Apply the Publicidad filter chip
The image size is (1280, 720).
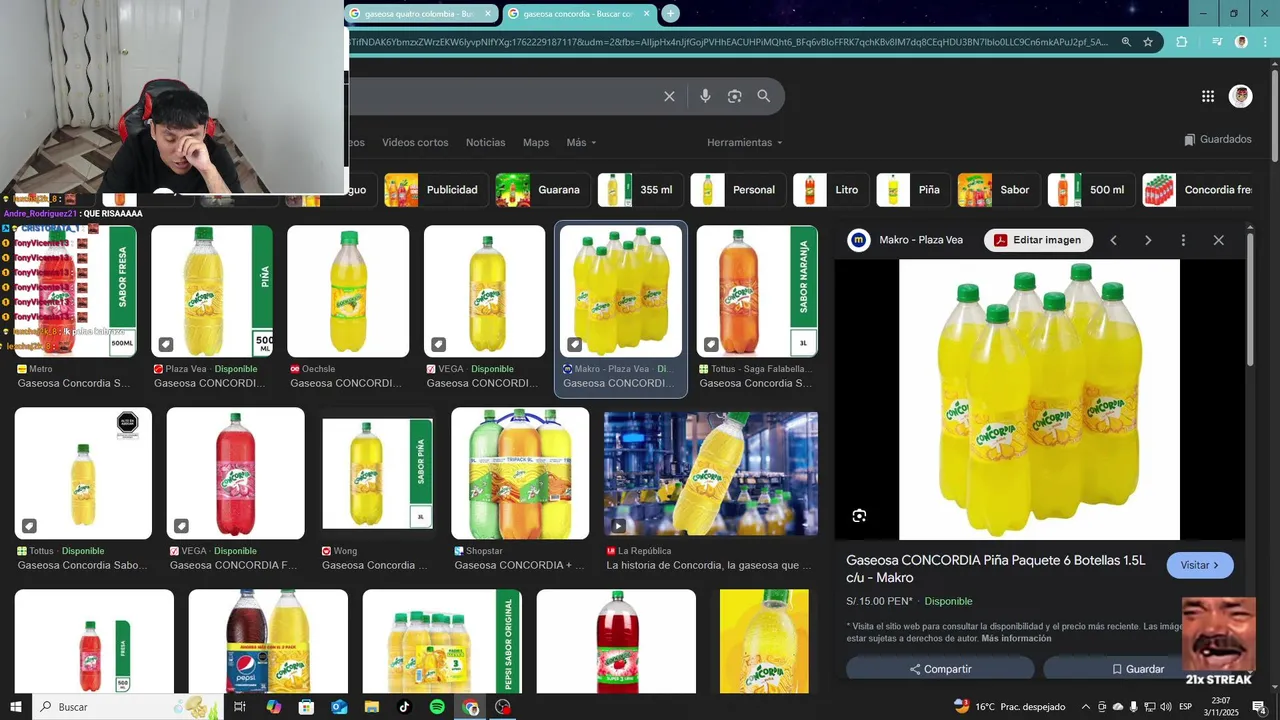434,190
